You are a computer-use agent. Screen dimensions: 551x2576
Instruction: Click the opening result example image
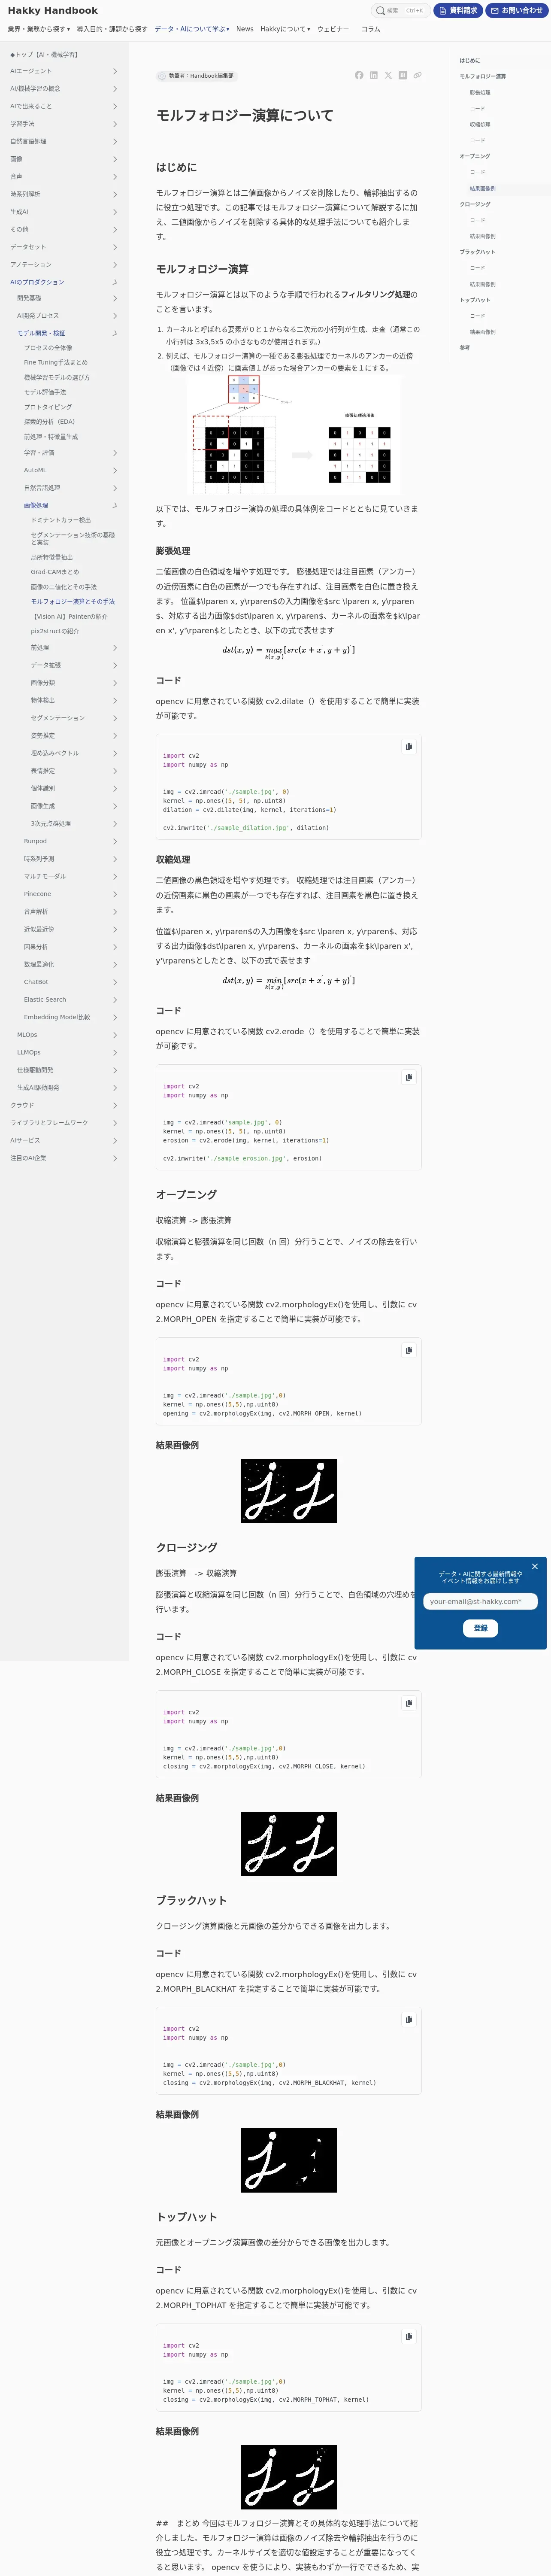[288, 1491]
